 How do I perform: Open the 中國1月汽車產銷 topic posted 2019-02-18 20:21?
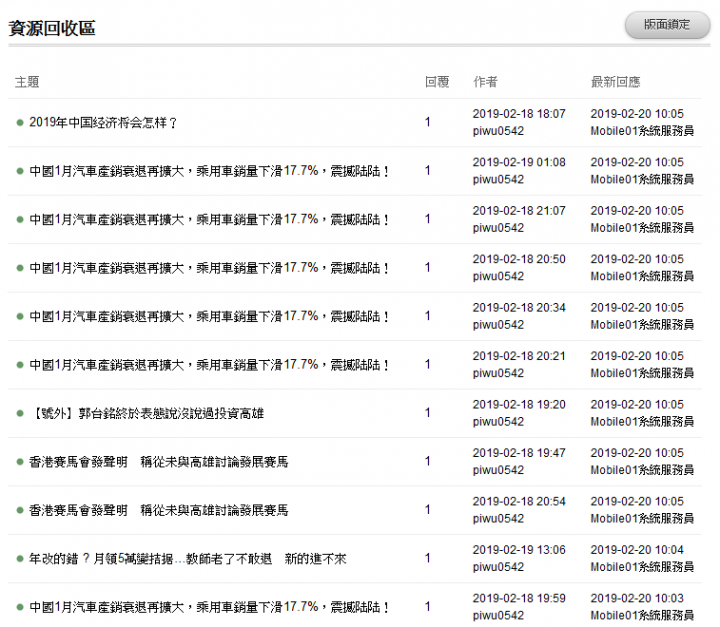209,365
